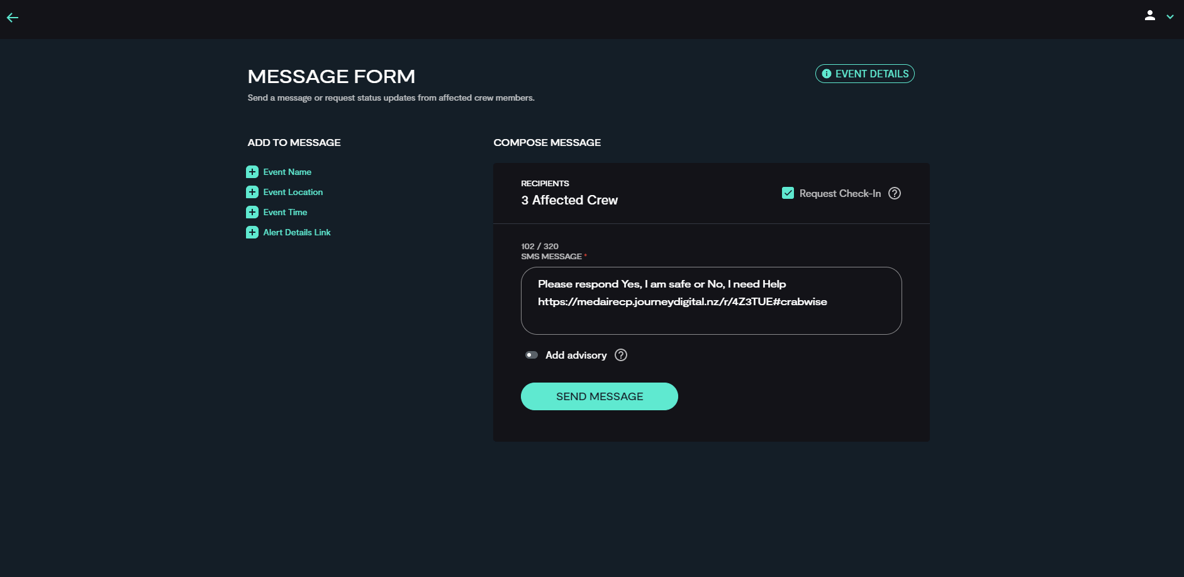The height and width of the screenshot is (577, 1184).
Task: Collapse the account options chevron
Action: (x=1169, y=16)
